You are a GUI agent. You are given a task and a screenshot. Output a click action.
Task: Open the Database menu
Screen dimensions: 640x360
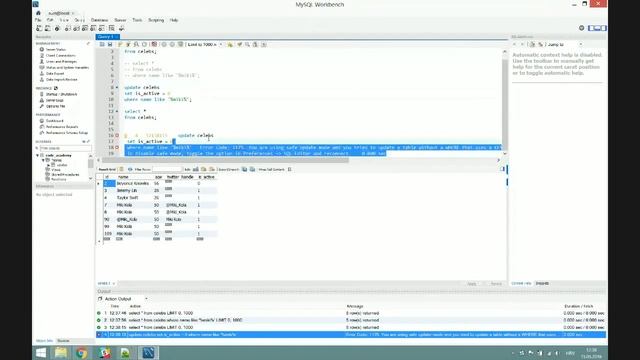(x=99, y=20)
